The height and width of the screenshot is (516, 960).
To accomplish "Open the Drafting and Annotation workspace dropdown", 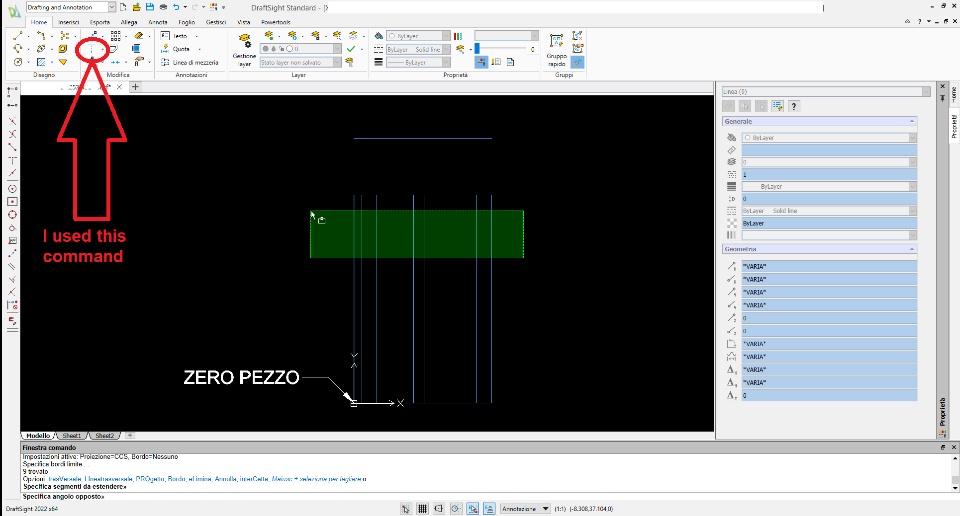I will click(111, 7).
